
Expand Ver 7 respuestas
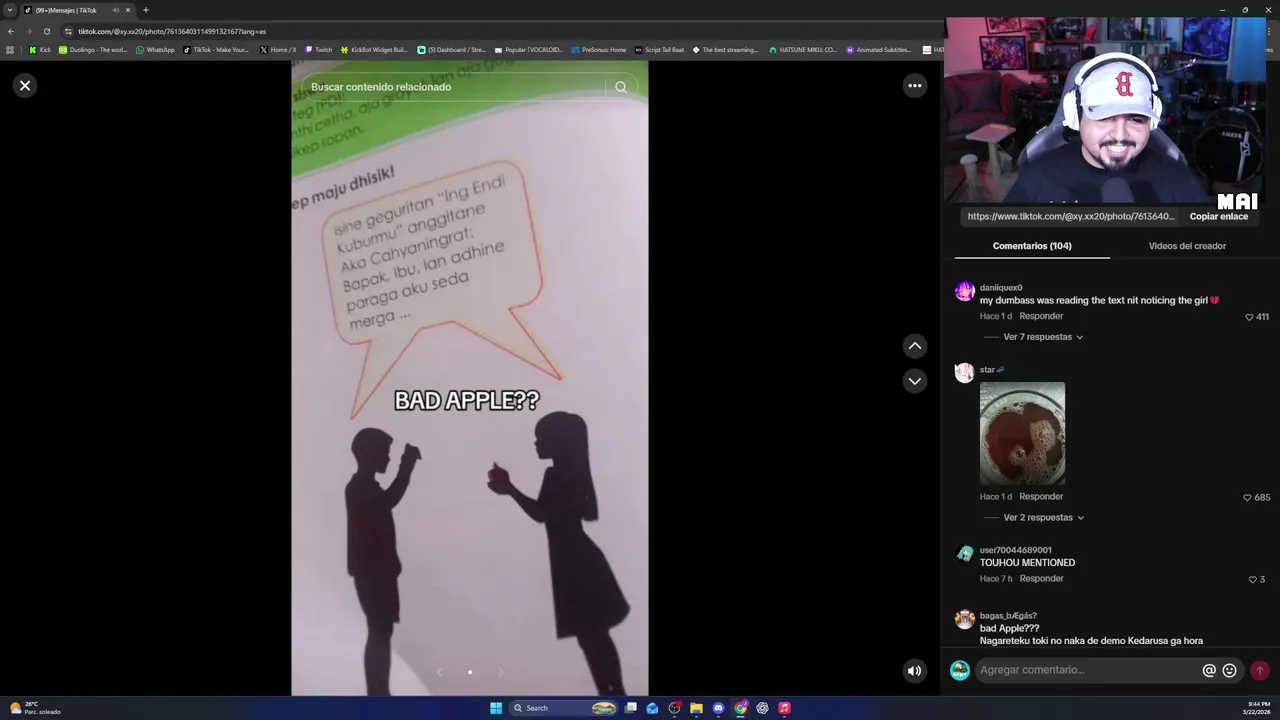[1043, 337]
